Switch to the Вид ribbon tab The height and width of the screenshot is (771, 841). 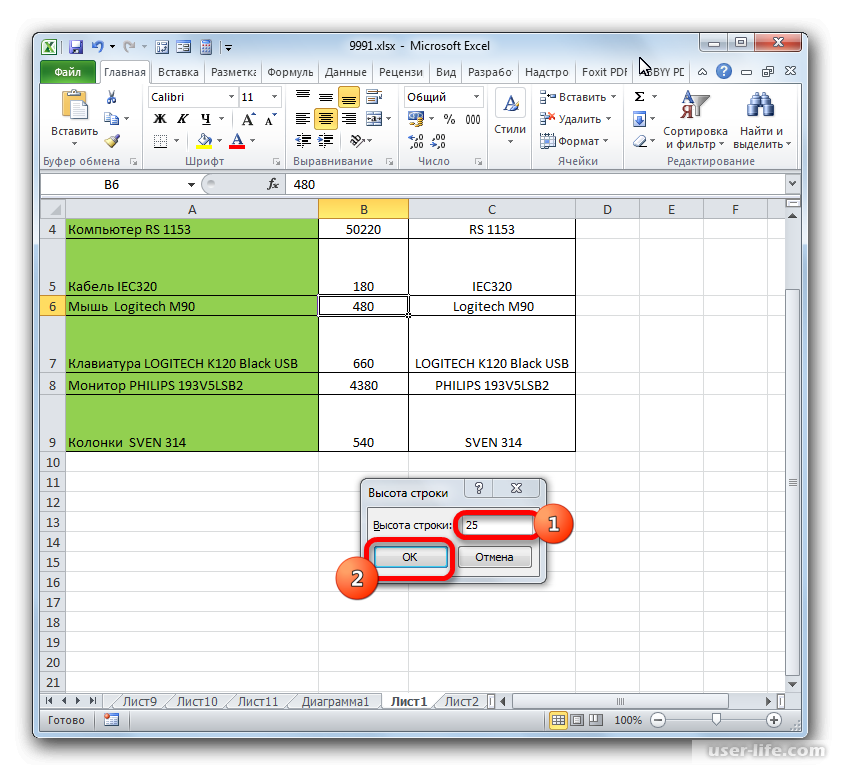[446, 72]
